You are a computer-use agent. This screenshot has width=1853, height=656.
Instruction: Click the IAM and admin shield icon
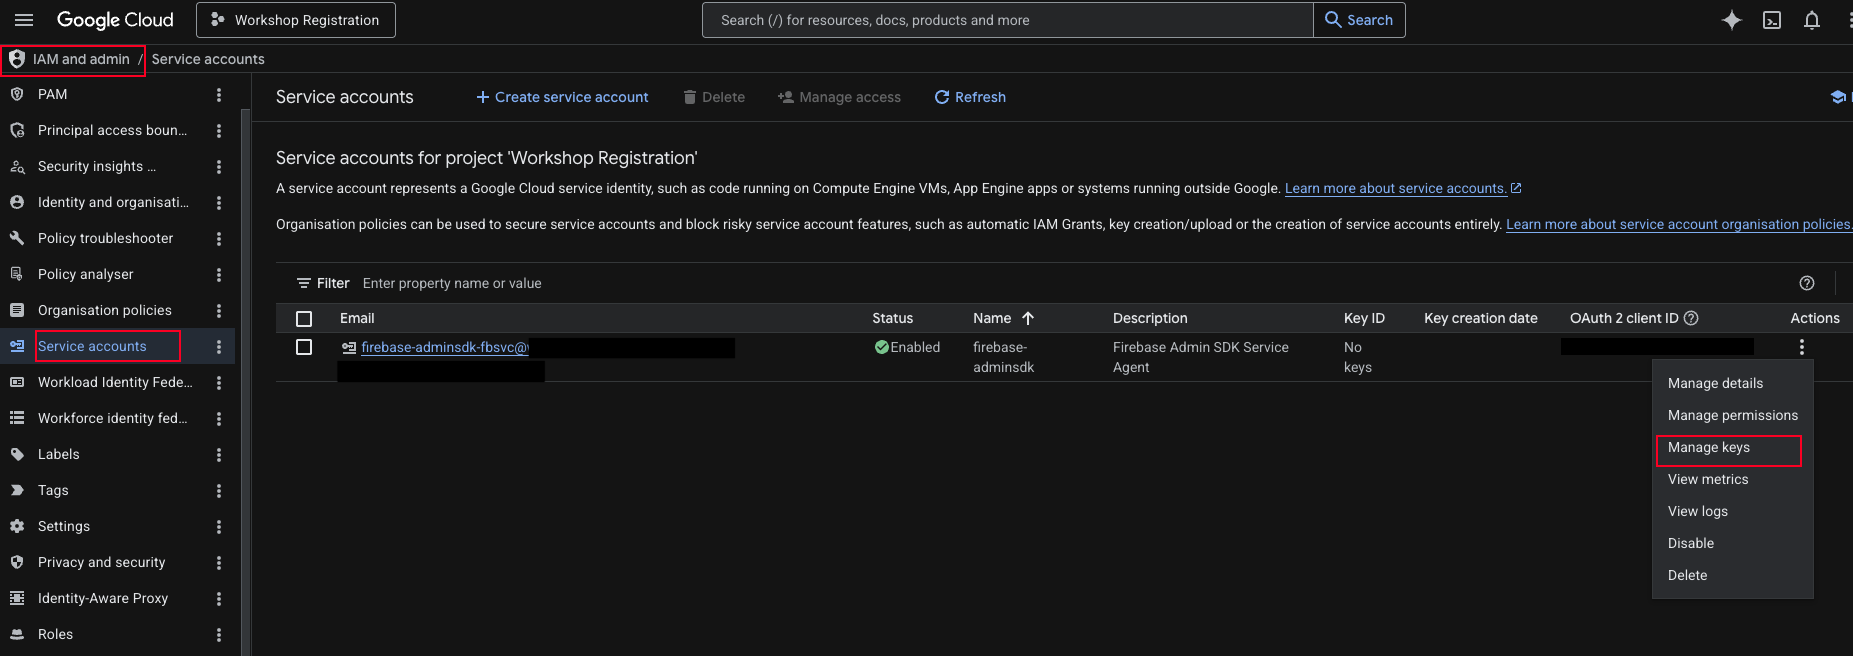point(17,59)
